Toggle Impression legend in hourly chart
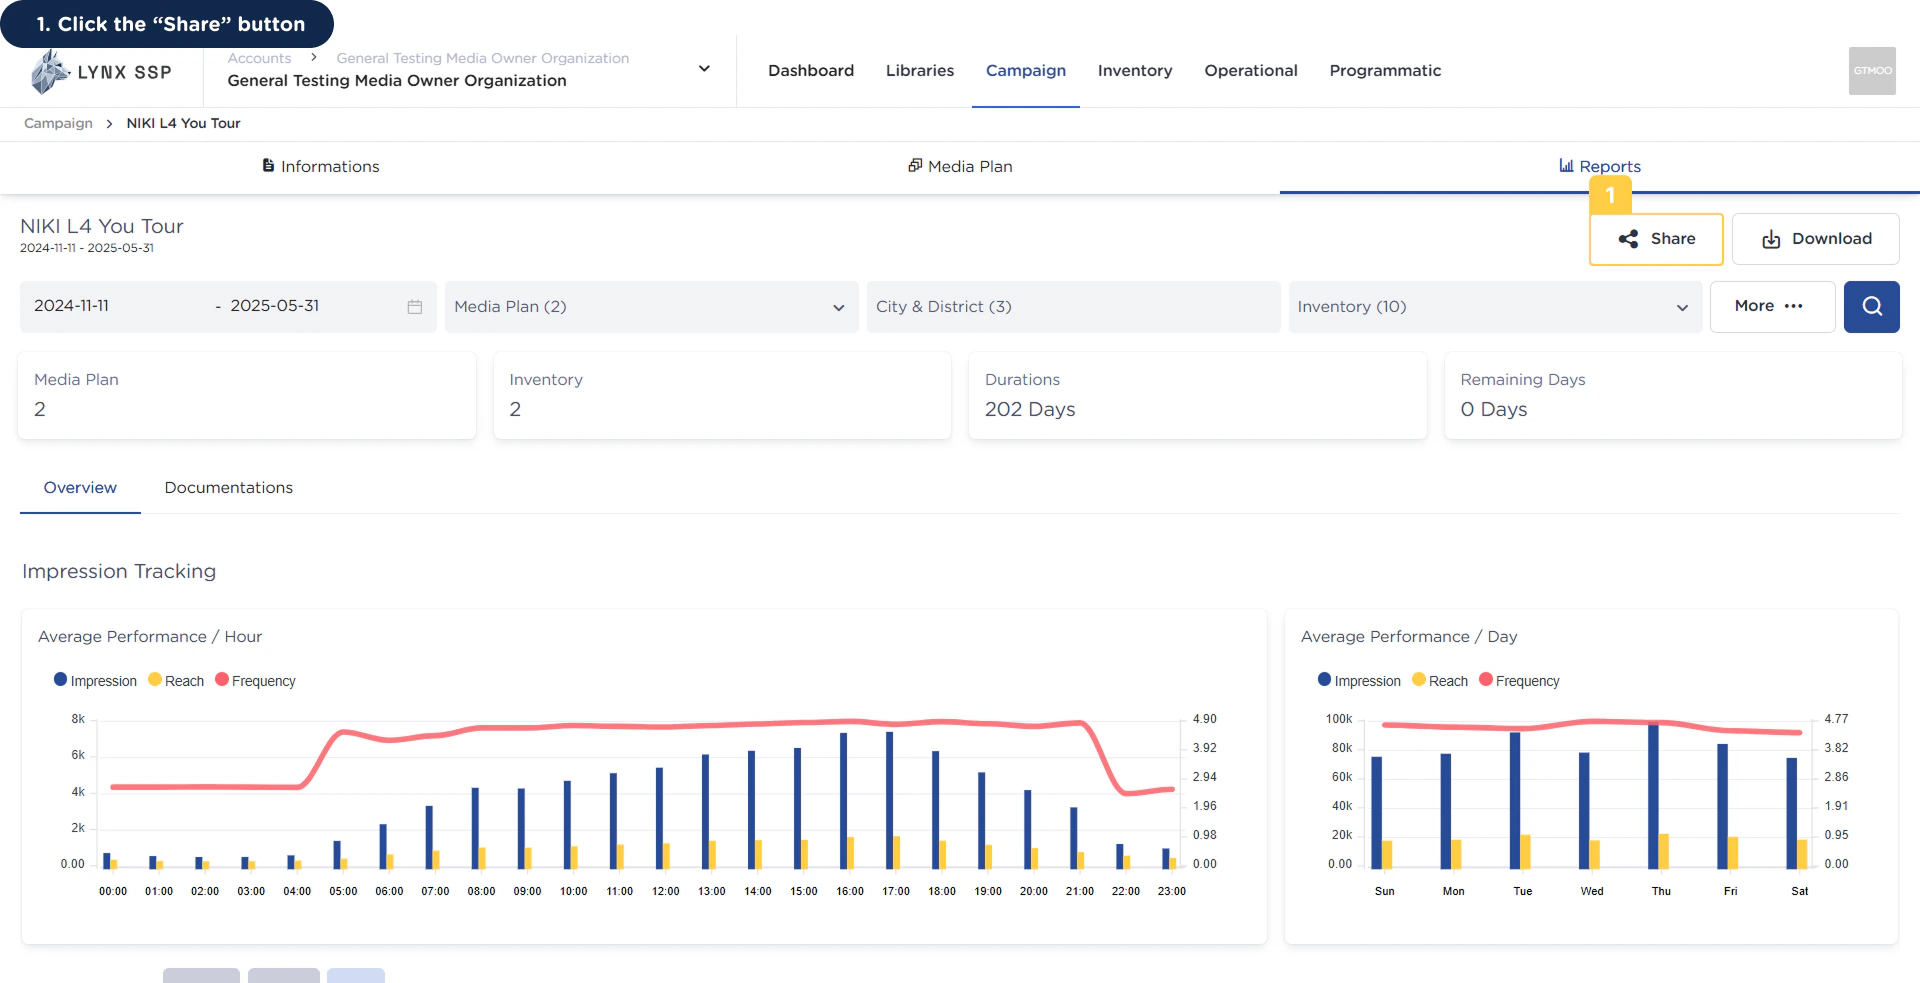Image resolution: width=1920 pixels, height=983 pixels. tap(95, 681)
